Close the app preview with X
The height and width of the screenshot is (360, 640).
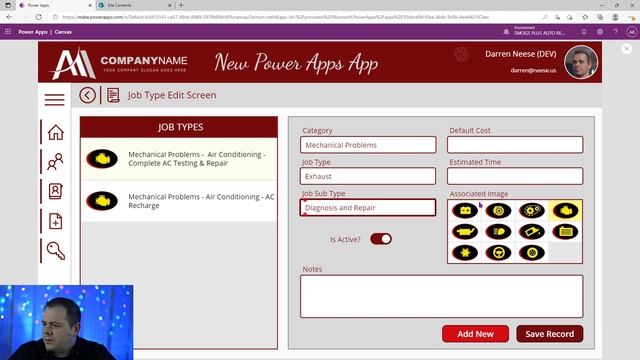click(x=627, y=49)
